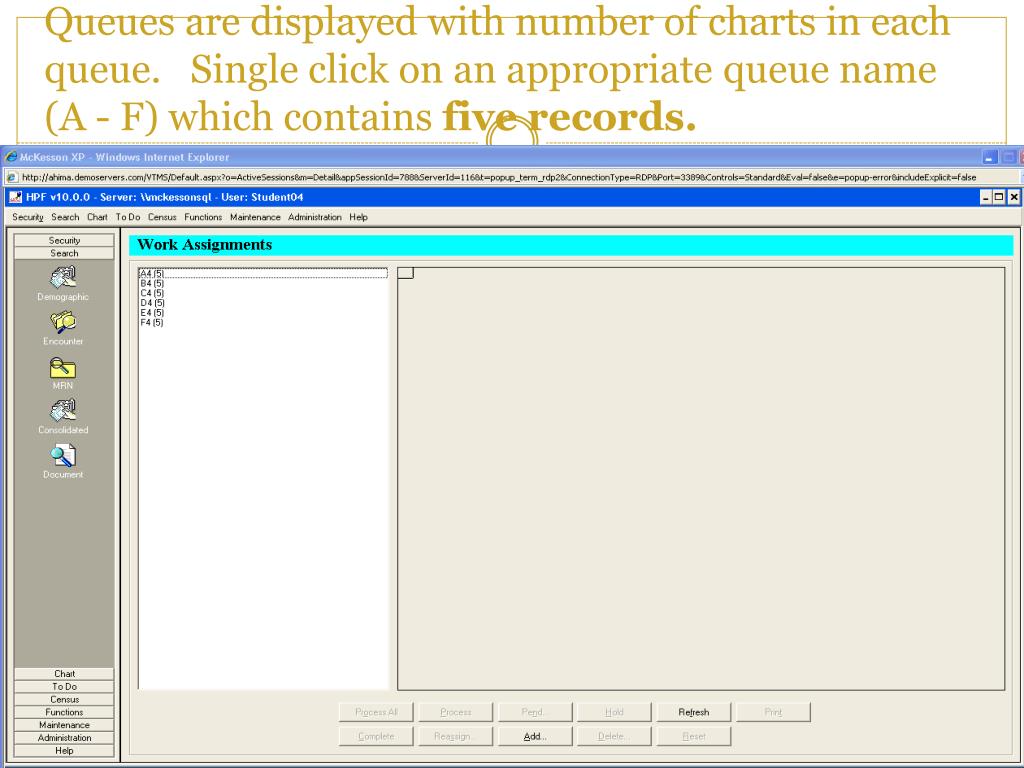Image resolution: width=1024 pixels, height=768 pixels.
Task: Click the HPF application title icon
Action: 16,197
